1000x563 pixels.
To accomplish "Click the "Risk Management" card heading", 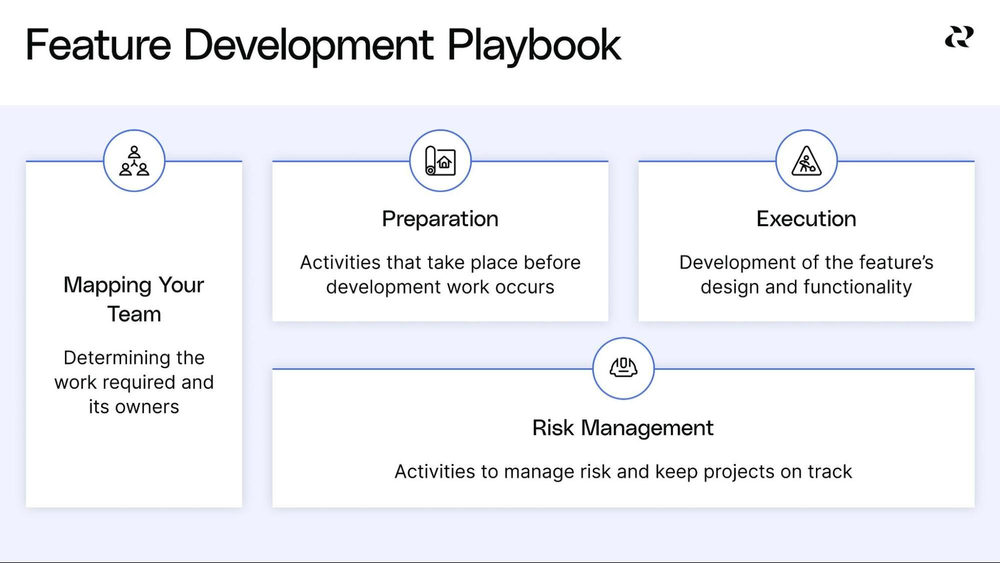I will pos(623,428).
